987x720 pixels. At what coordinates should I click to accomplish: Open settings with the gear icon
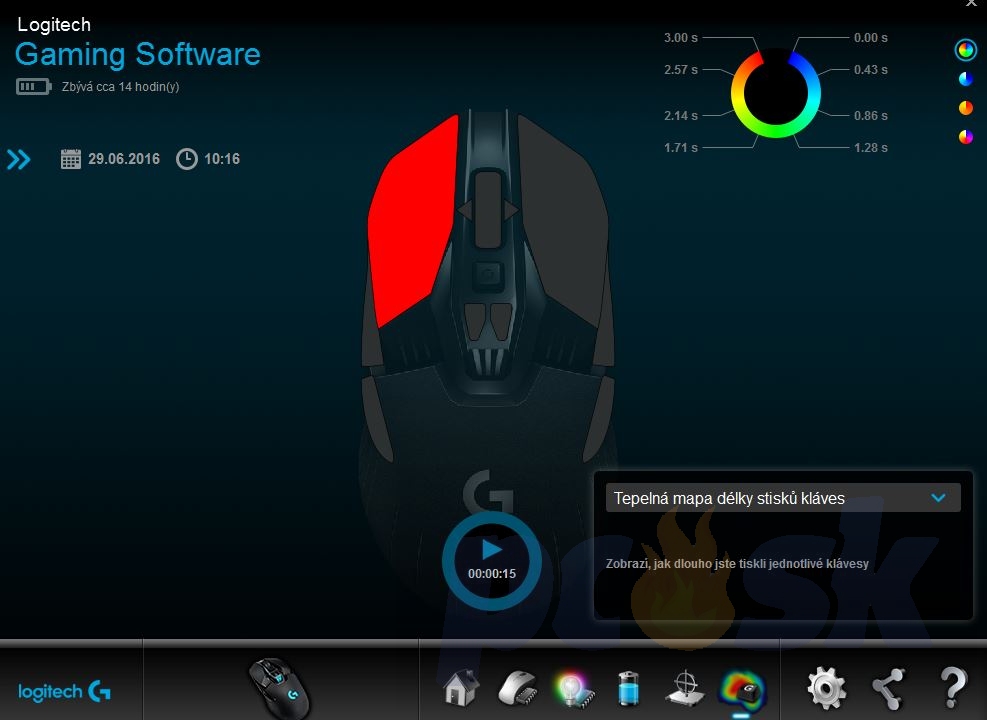[x=826, y=688]
